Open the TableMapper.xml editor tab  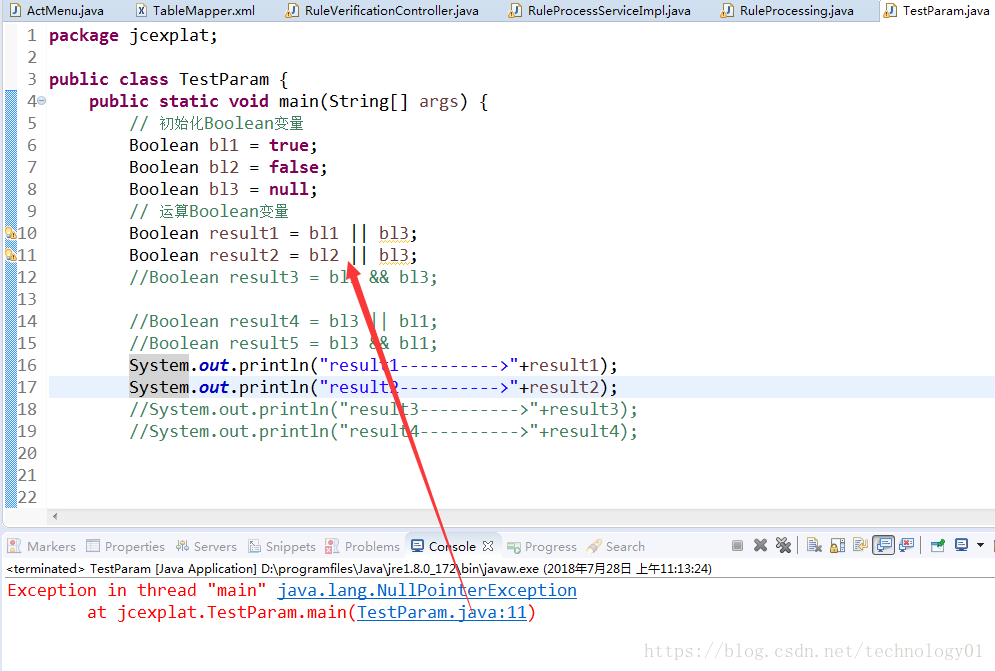pos(196,11)
